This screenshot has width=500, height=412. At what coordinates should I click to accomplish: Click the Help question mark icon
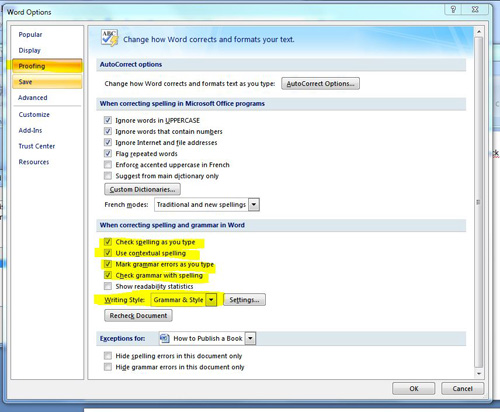(x=453, y=9)
